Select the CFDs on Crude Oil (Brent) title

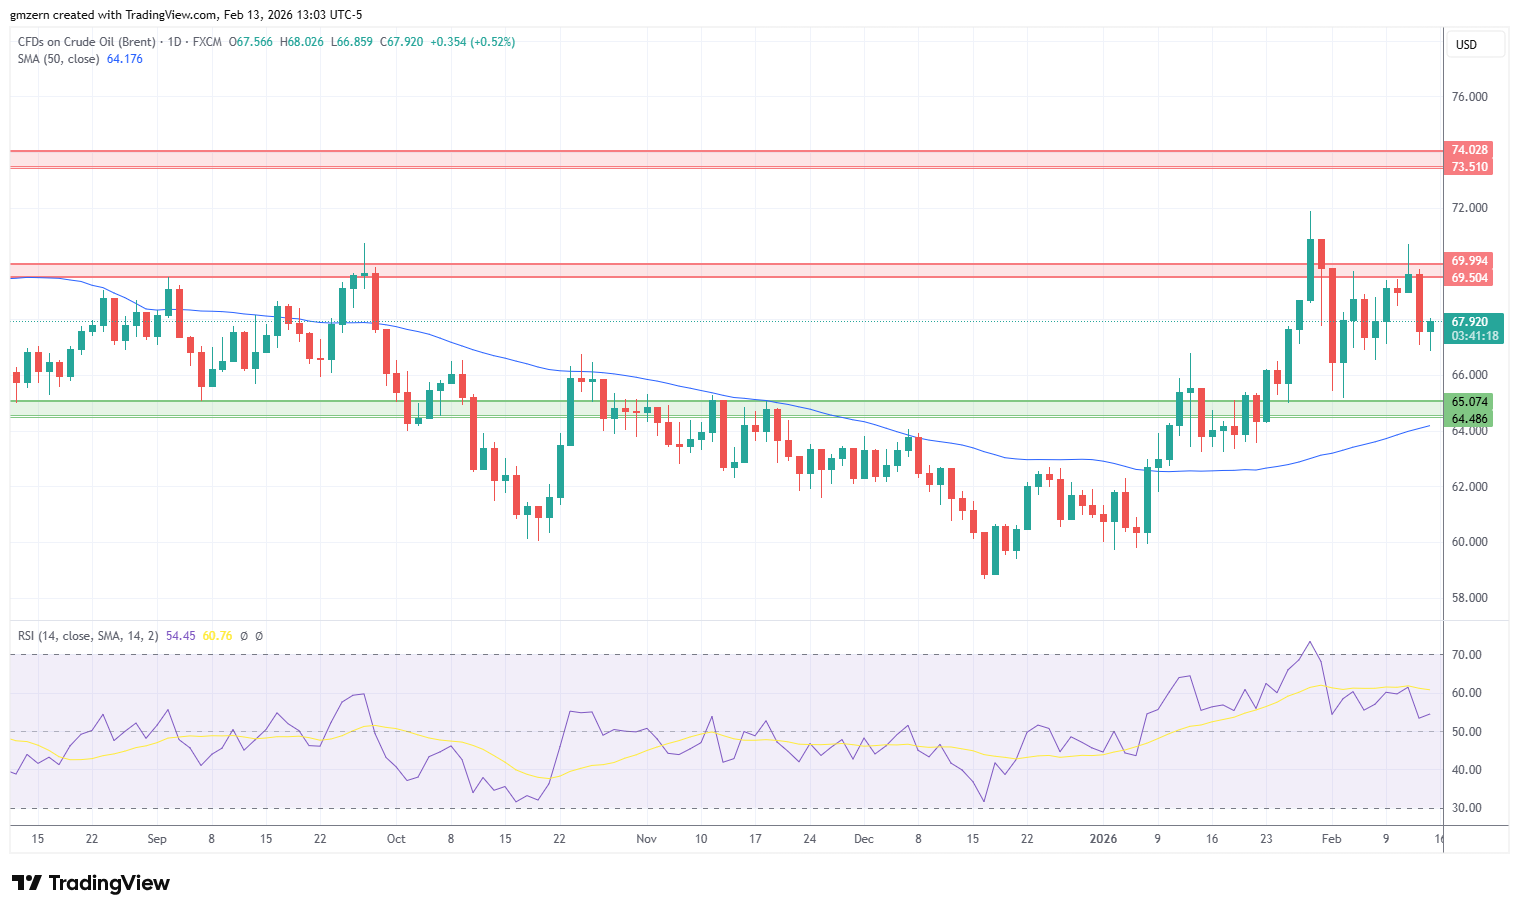(x=87, y=42)
